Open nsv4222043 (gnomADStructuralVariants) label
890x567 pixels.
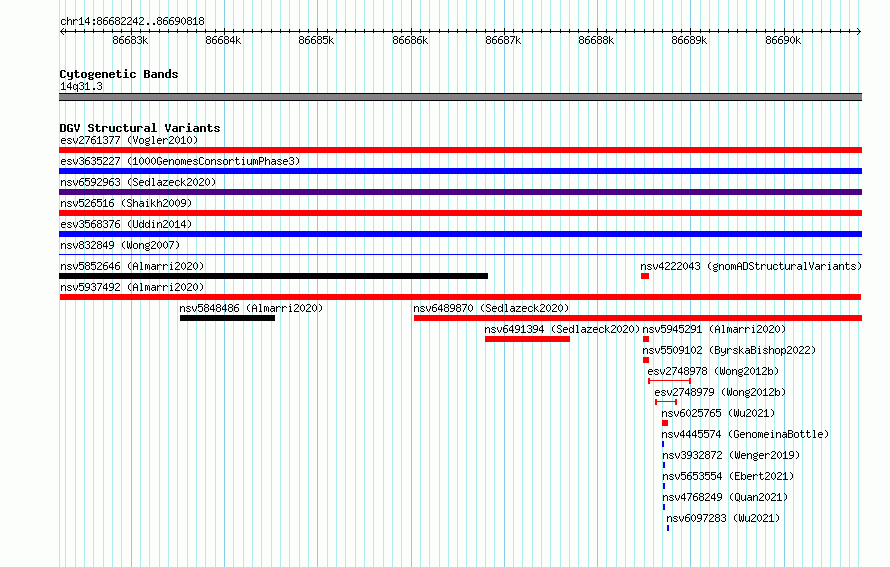coord(751,266)
